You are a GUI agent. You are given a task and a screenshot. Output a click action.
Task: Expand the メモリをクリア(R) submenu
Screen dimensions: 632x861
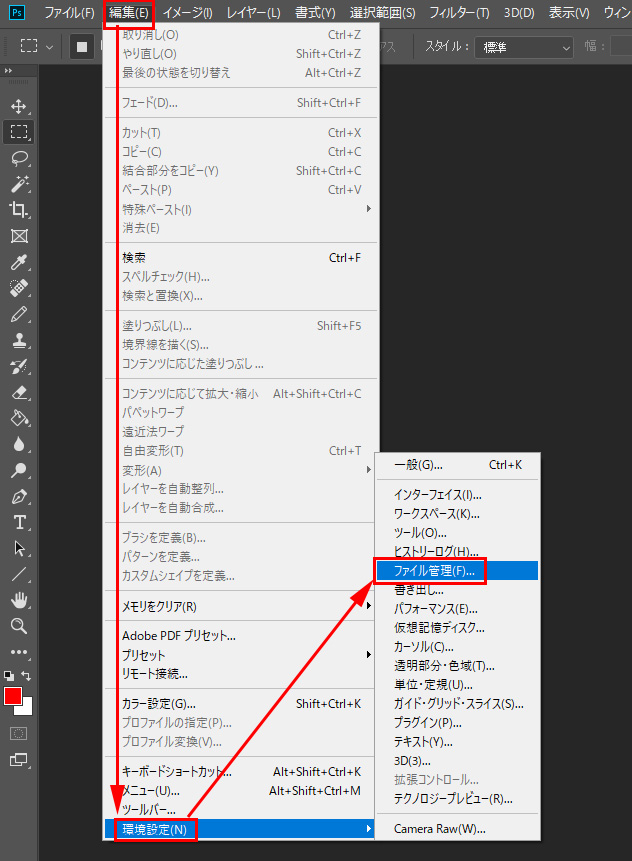point(241,606)
